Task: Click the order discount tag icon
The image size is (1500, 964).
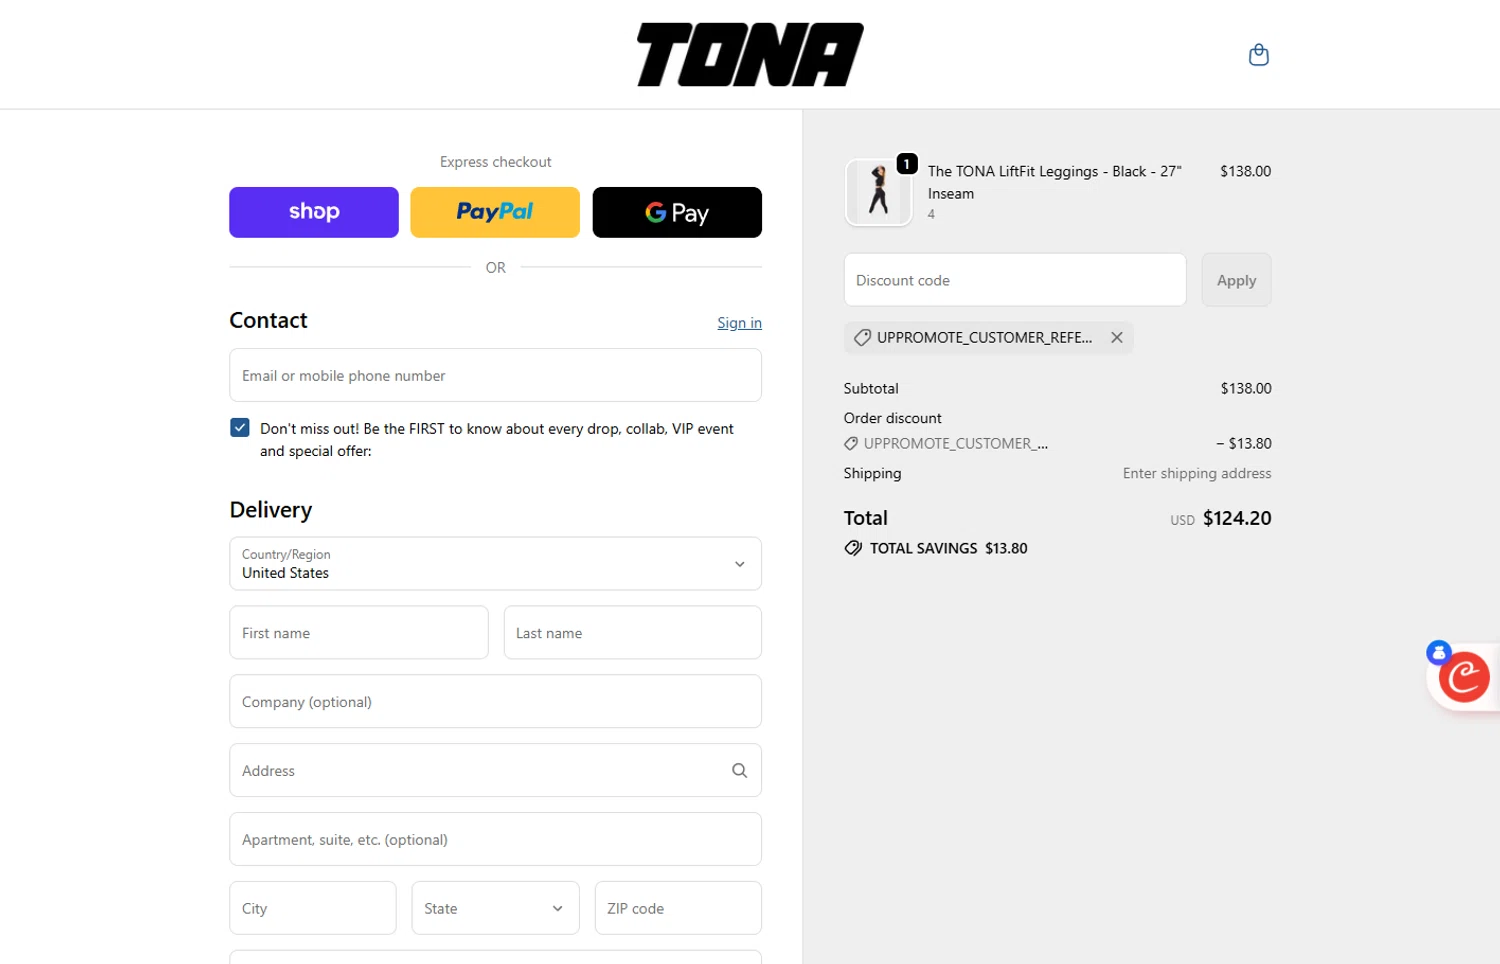Action: (x=851, y=444)
